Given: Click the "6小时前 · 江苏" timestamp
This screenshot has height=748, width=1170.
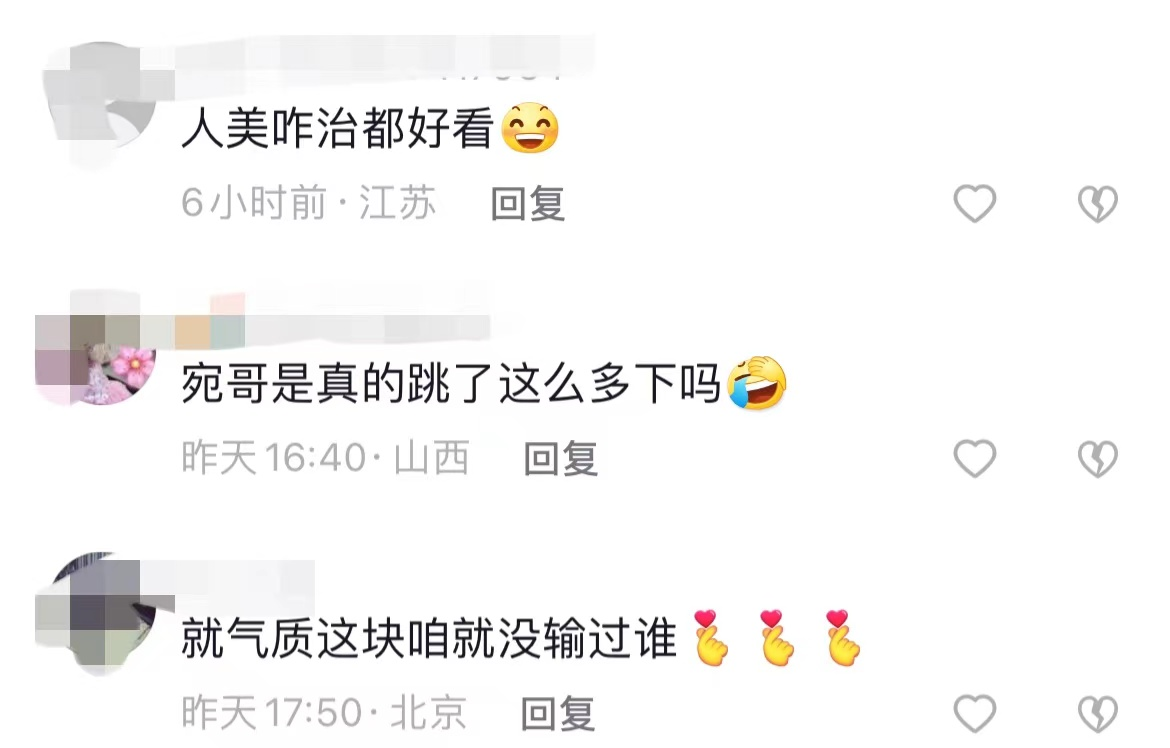Looking at the screenshot, I should point(309,203).
